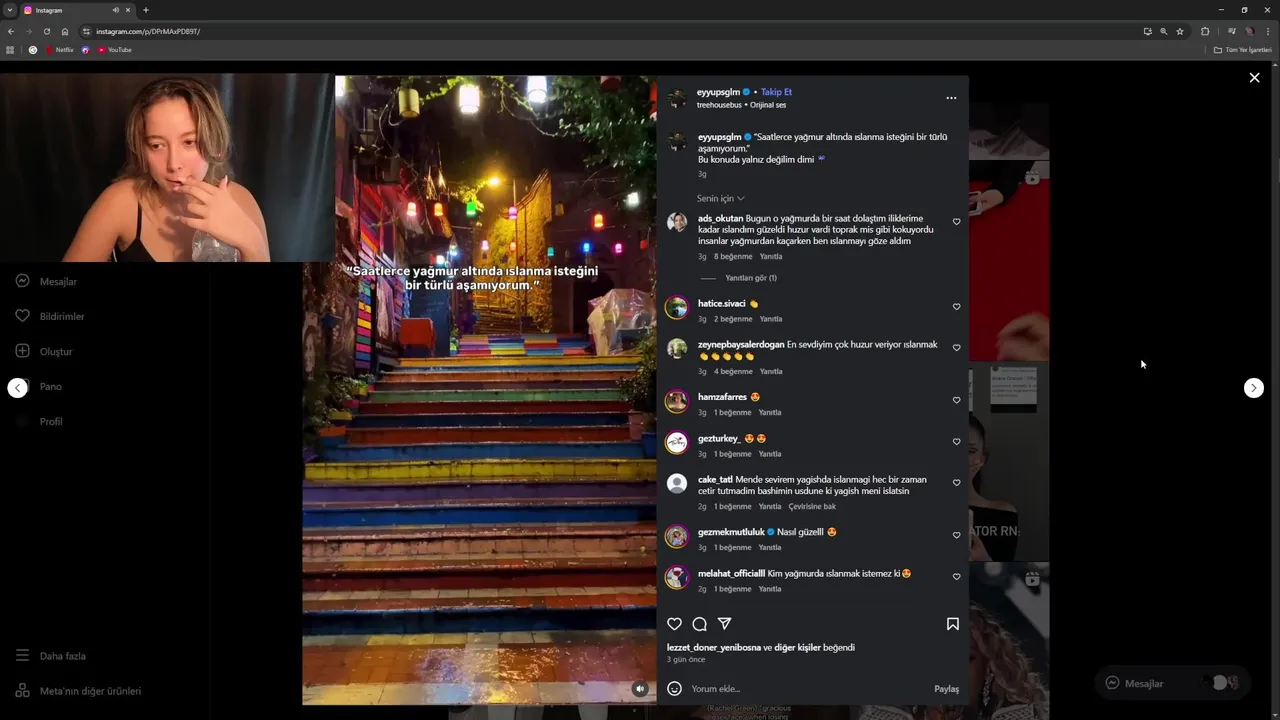Viewport: 1280px width, 720px height.
Task: Open site information icon in address bar
Action: click(87, 31)
